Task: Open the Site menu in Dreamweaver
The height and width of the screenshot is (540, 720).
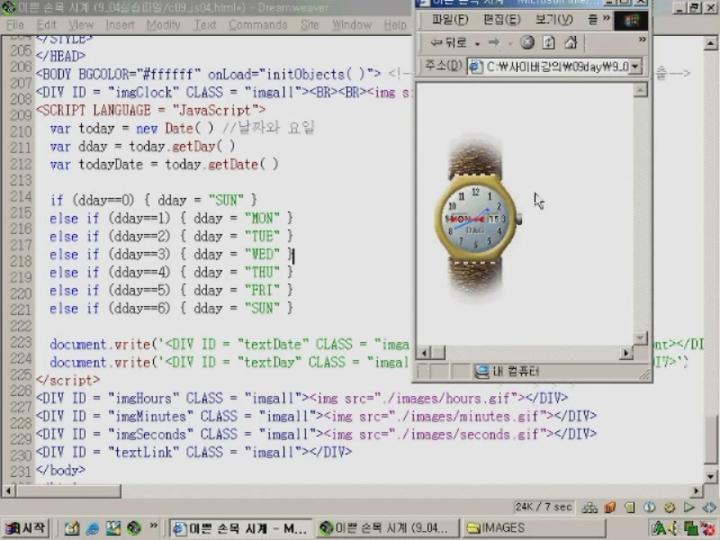Action: tap(309, 25)
